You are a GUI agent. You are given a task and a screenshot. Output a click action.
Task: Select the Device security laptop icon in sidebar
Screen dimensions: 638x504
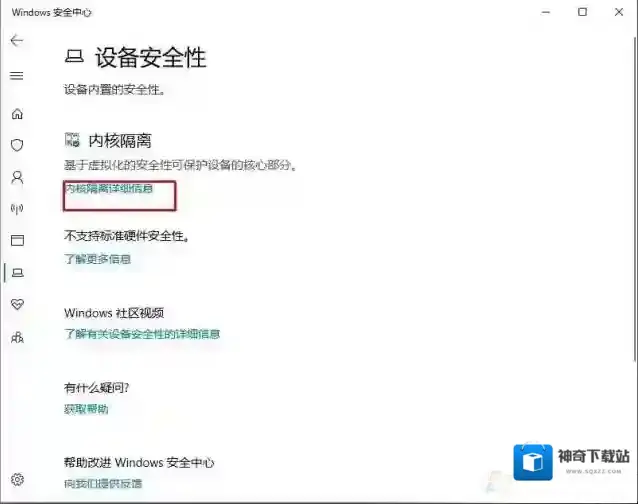[17, 272]
